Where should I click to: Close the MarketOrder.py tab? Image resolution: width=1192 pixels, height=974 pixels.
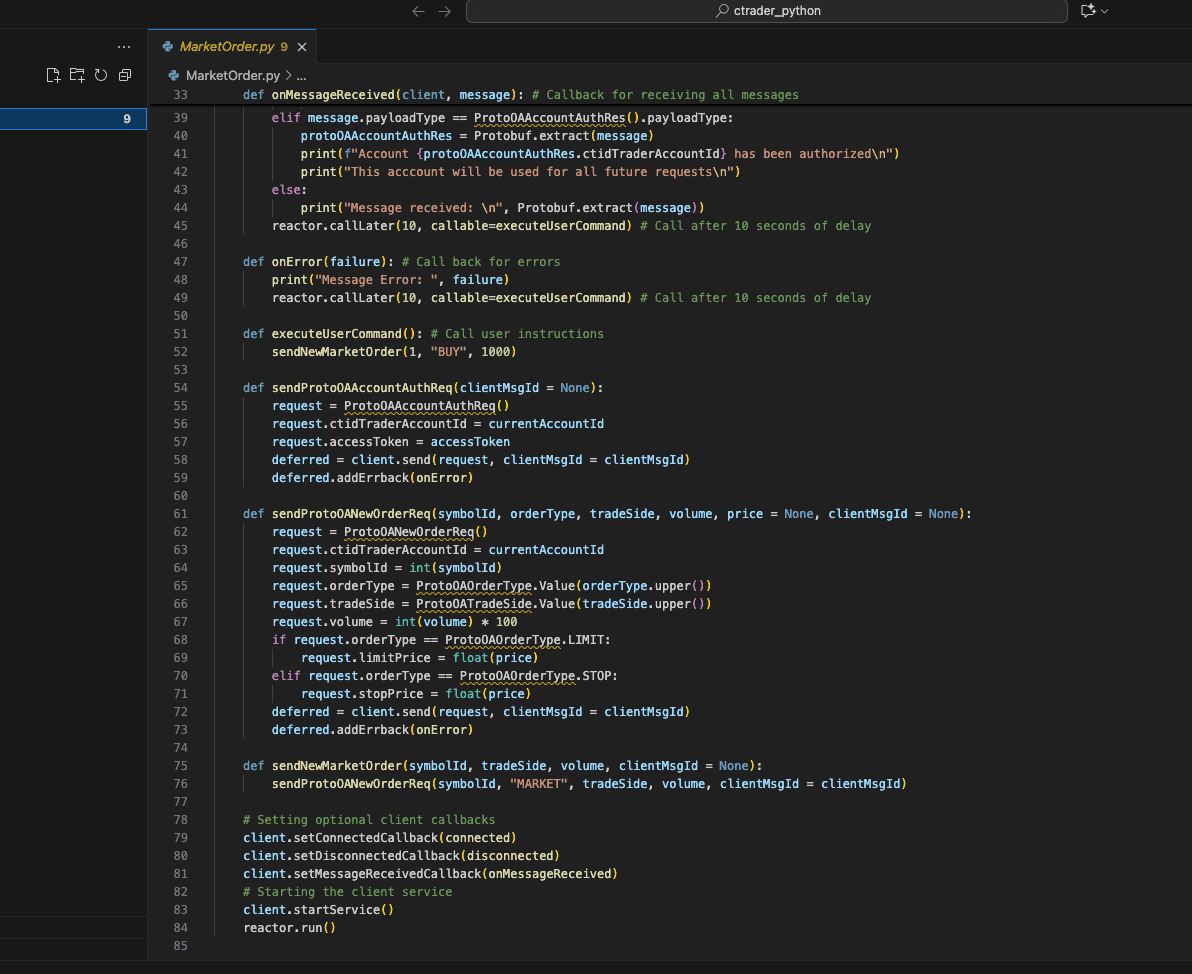(302, 47)
